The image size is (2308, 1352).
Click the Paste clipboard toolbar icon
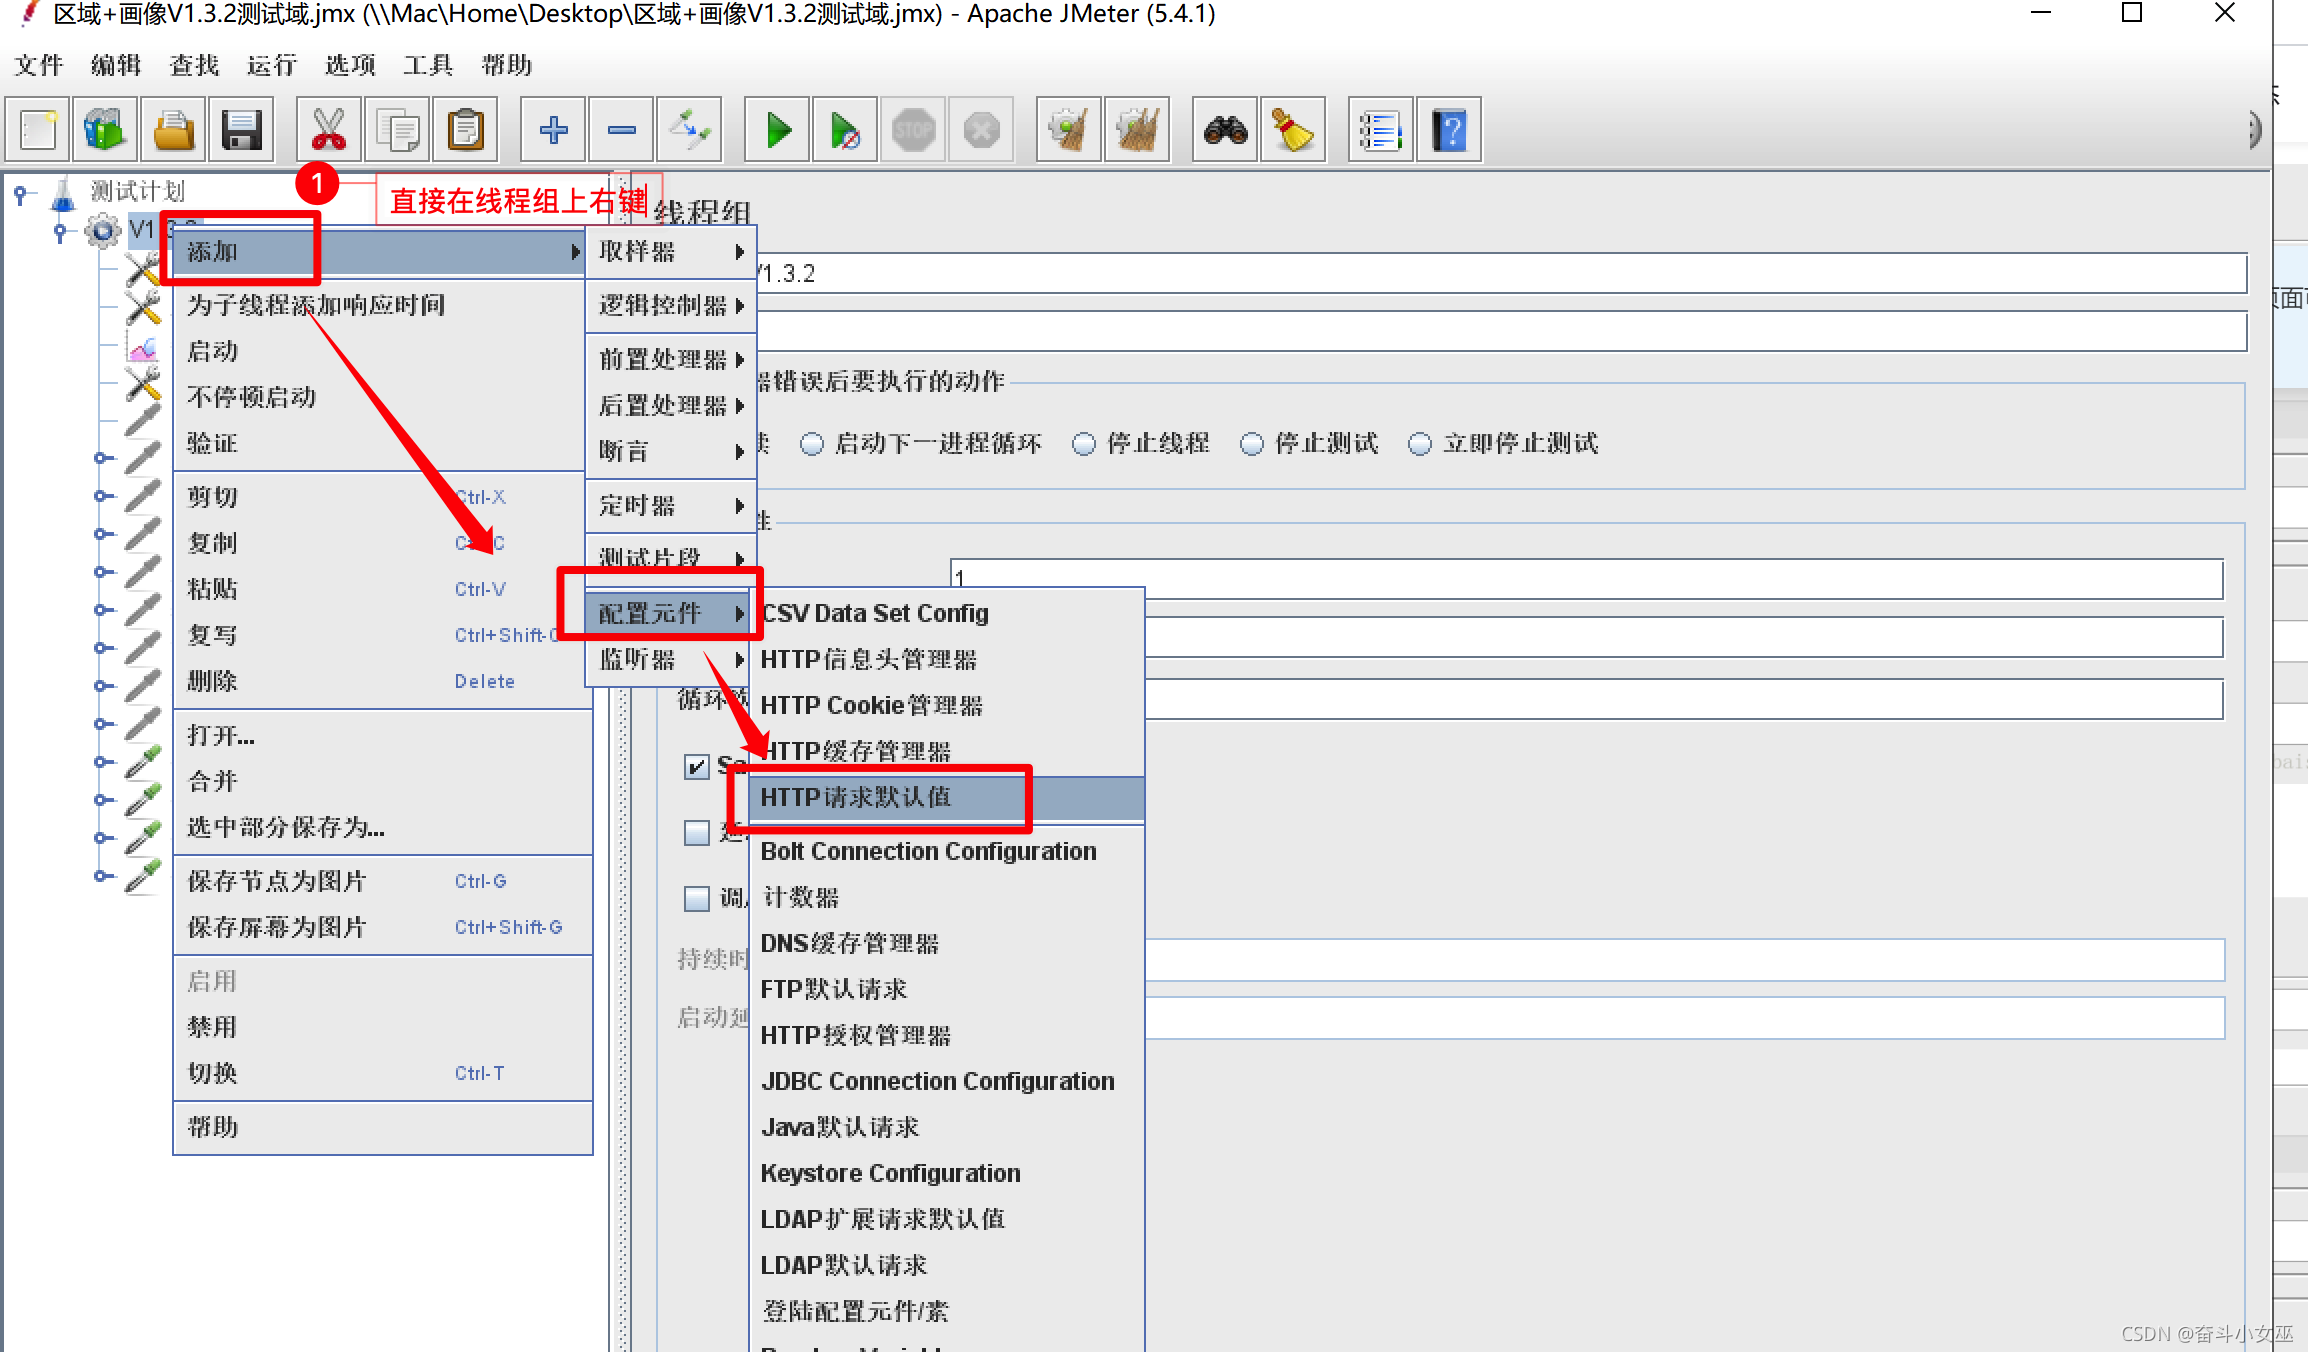(465, 130)
